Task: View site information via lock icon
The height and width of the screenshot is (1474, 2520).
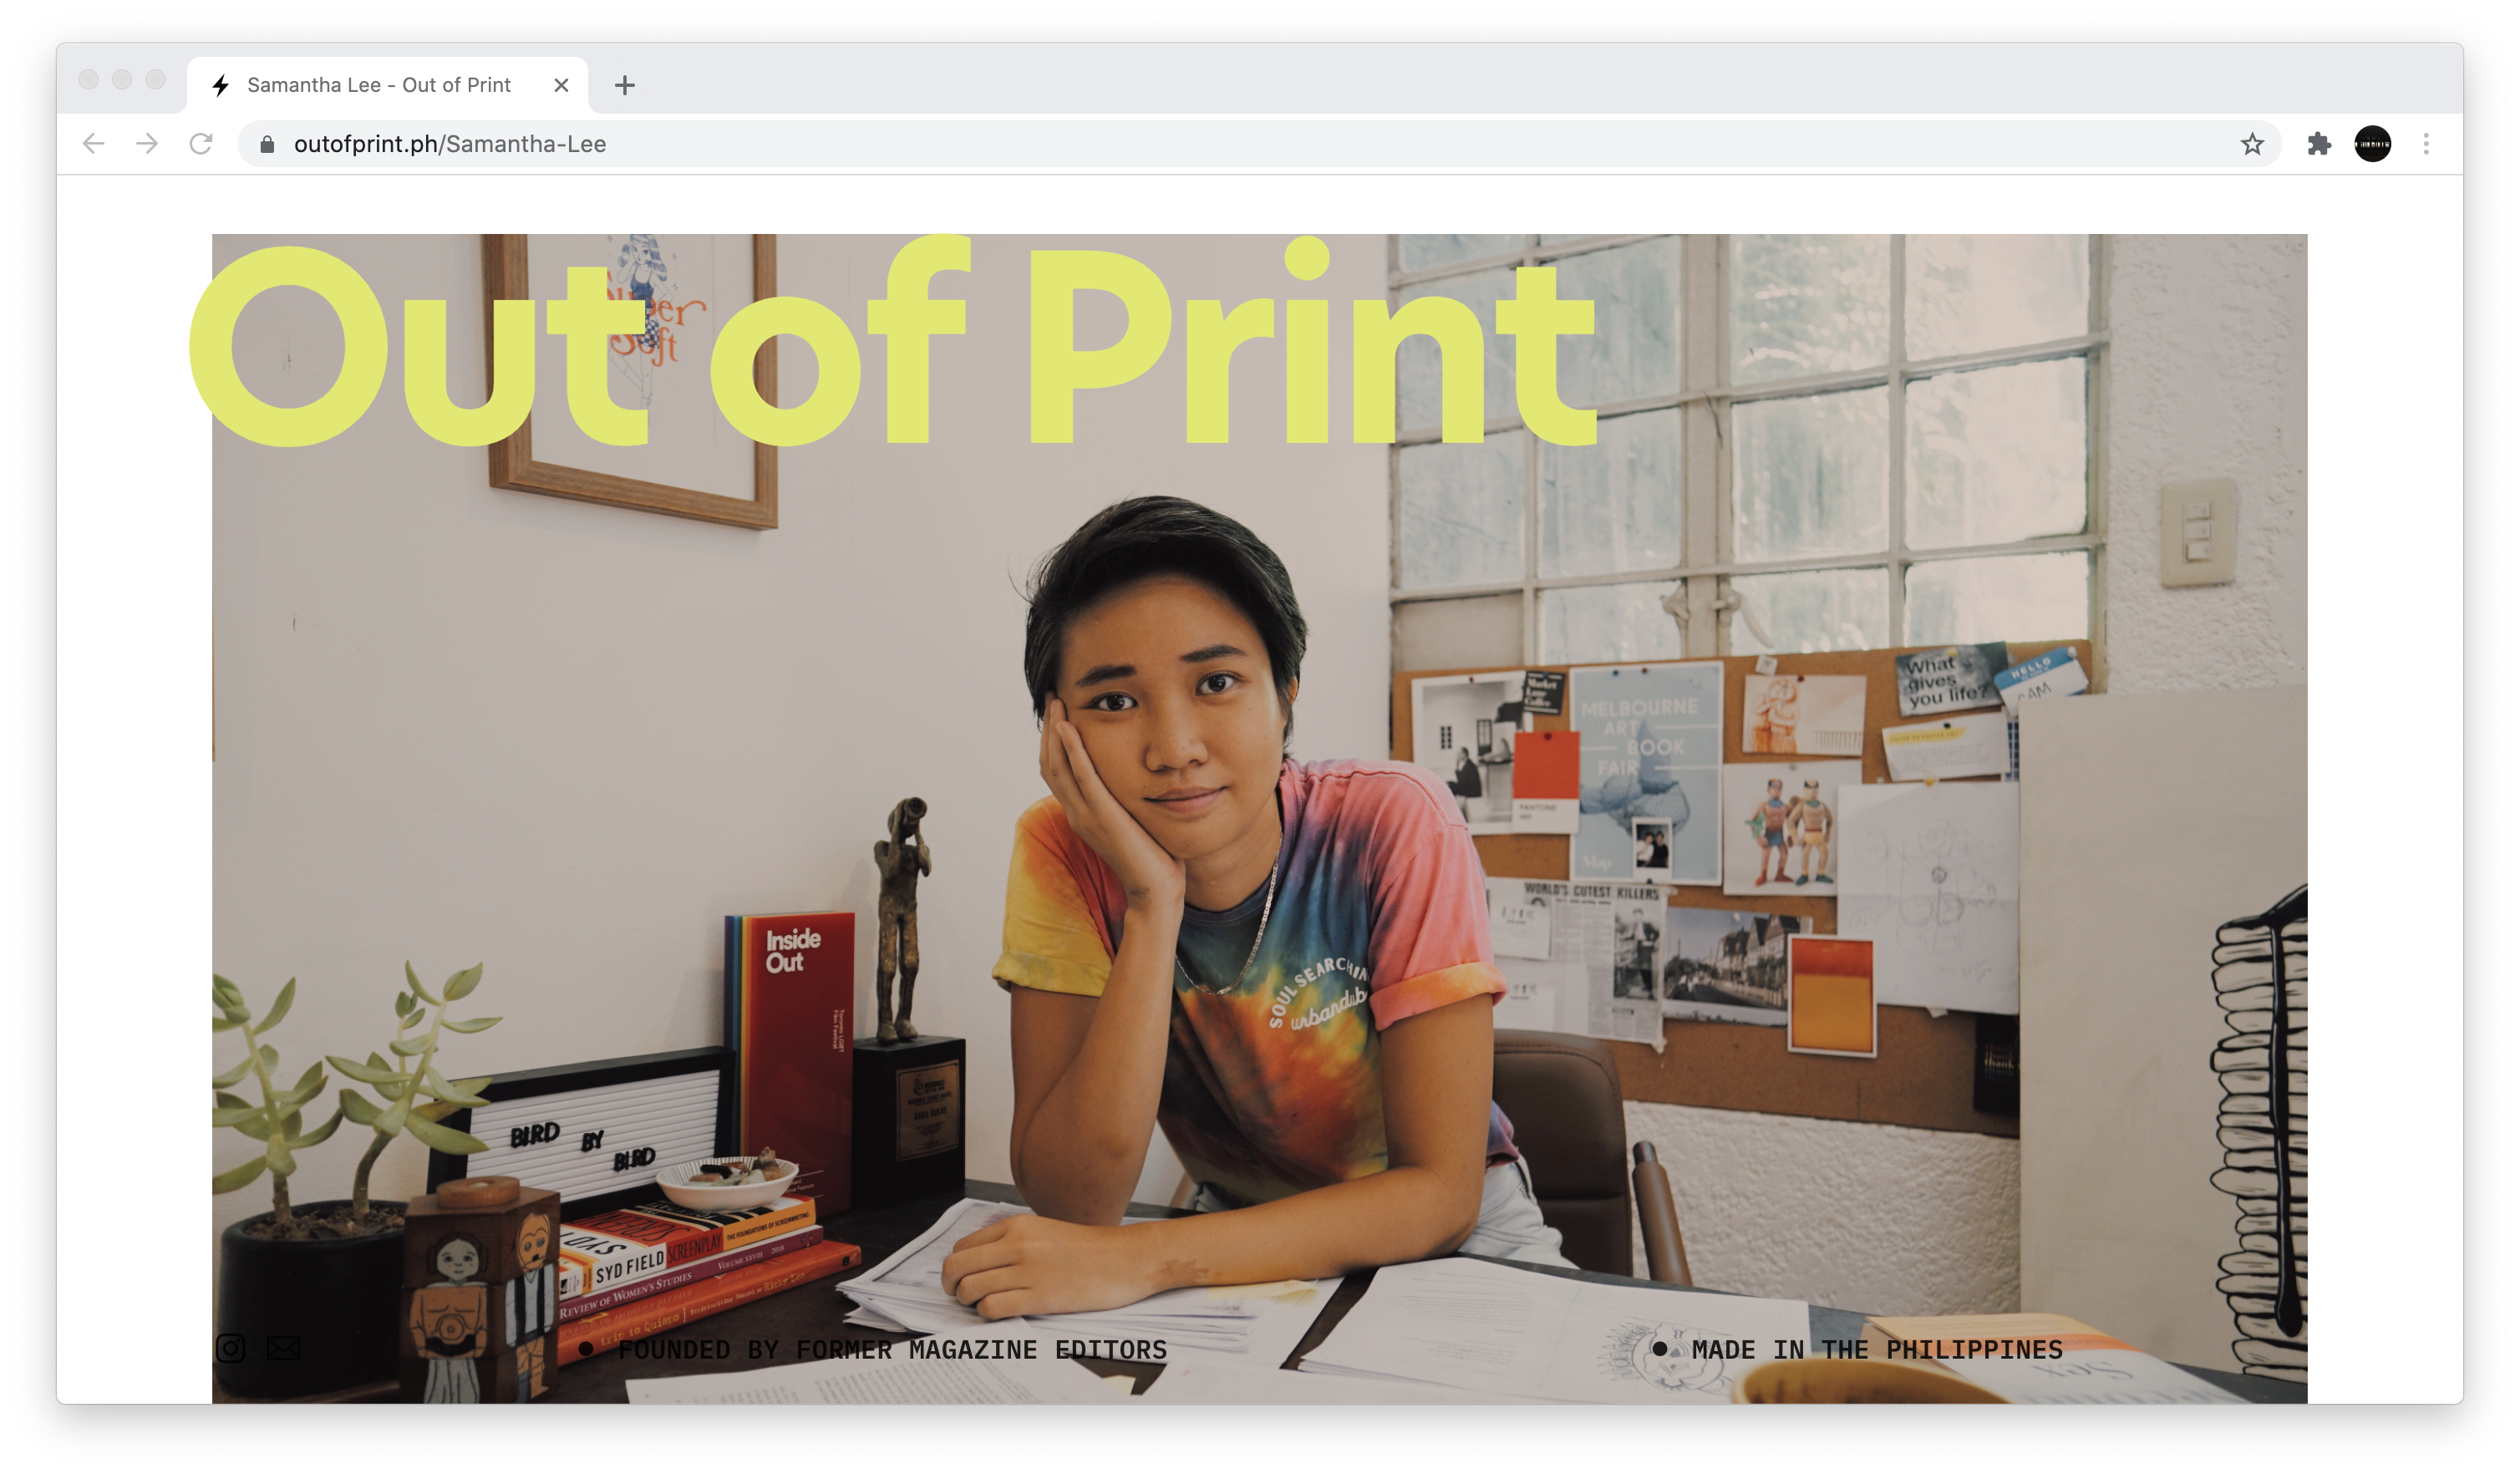Action: pos(267,144)
